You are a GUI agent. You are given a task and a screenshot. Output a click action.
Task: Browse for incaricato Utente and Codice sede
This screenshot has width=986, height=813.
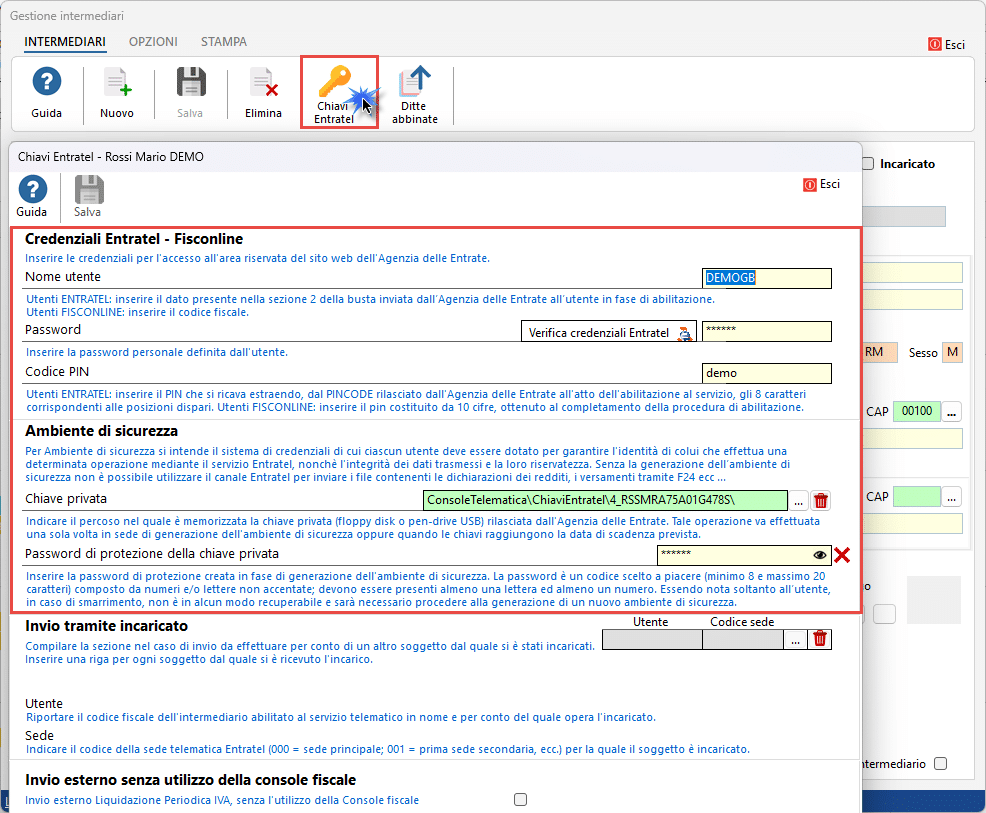(x=795, y=639)
